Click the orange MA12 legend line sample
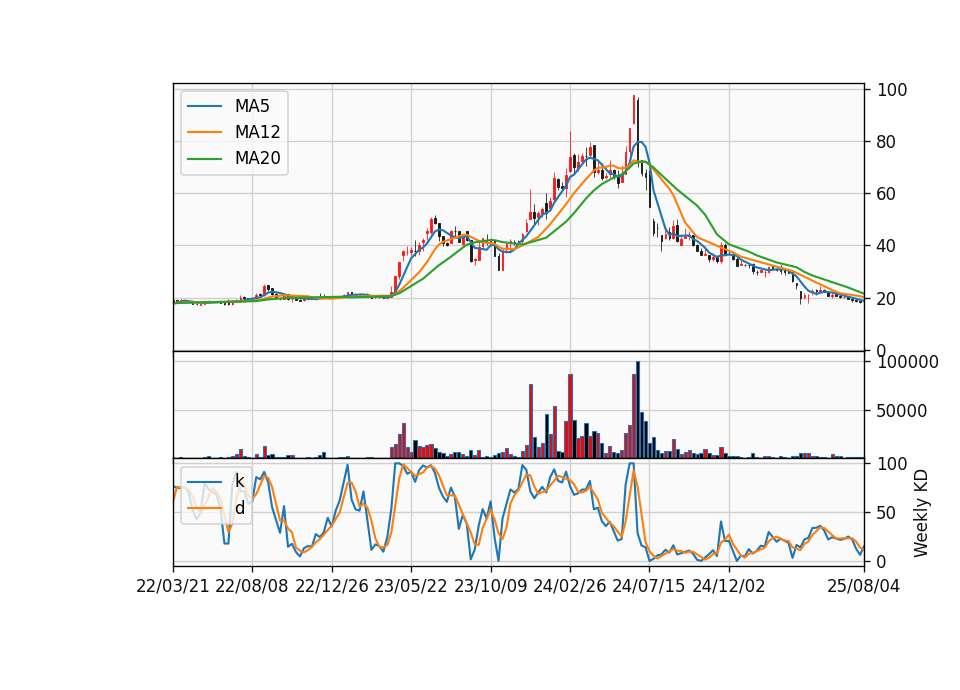The width and height of the screenshot is (960, 690). [204, 132]
